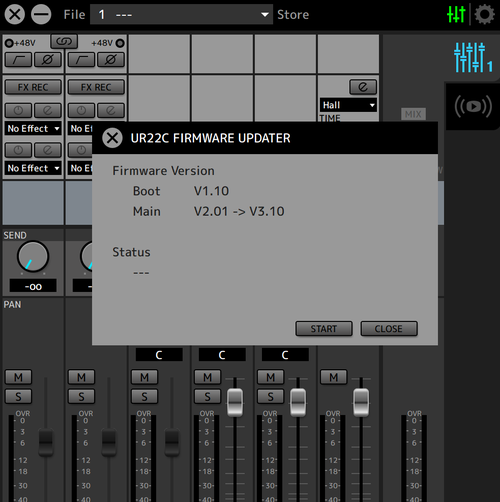Click Main firmware version V2.01 -> V3.10
Screen dimensions: 500x502
click(x=239, y=211)
